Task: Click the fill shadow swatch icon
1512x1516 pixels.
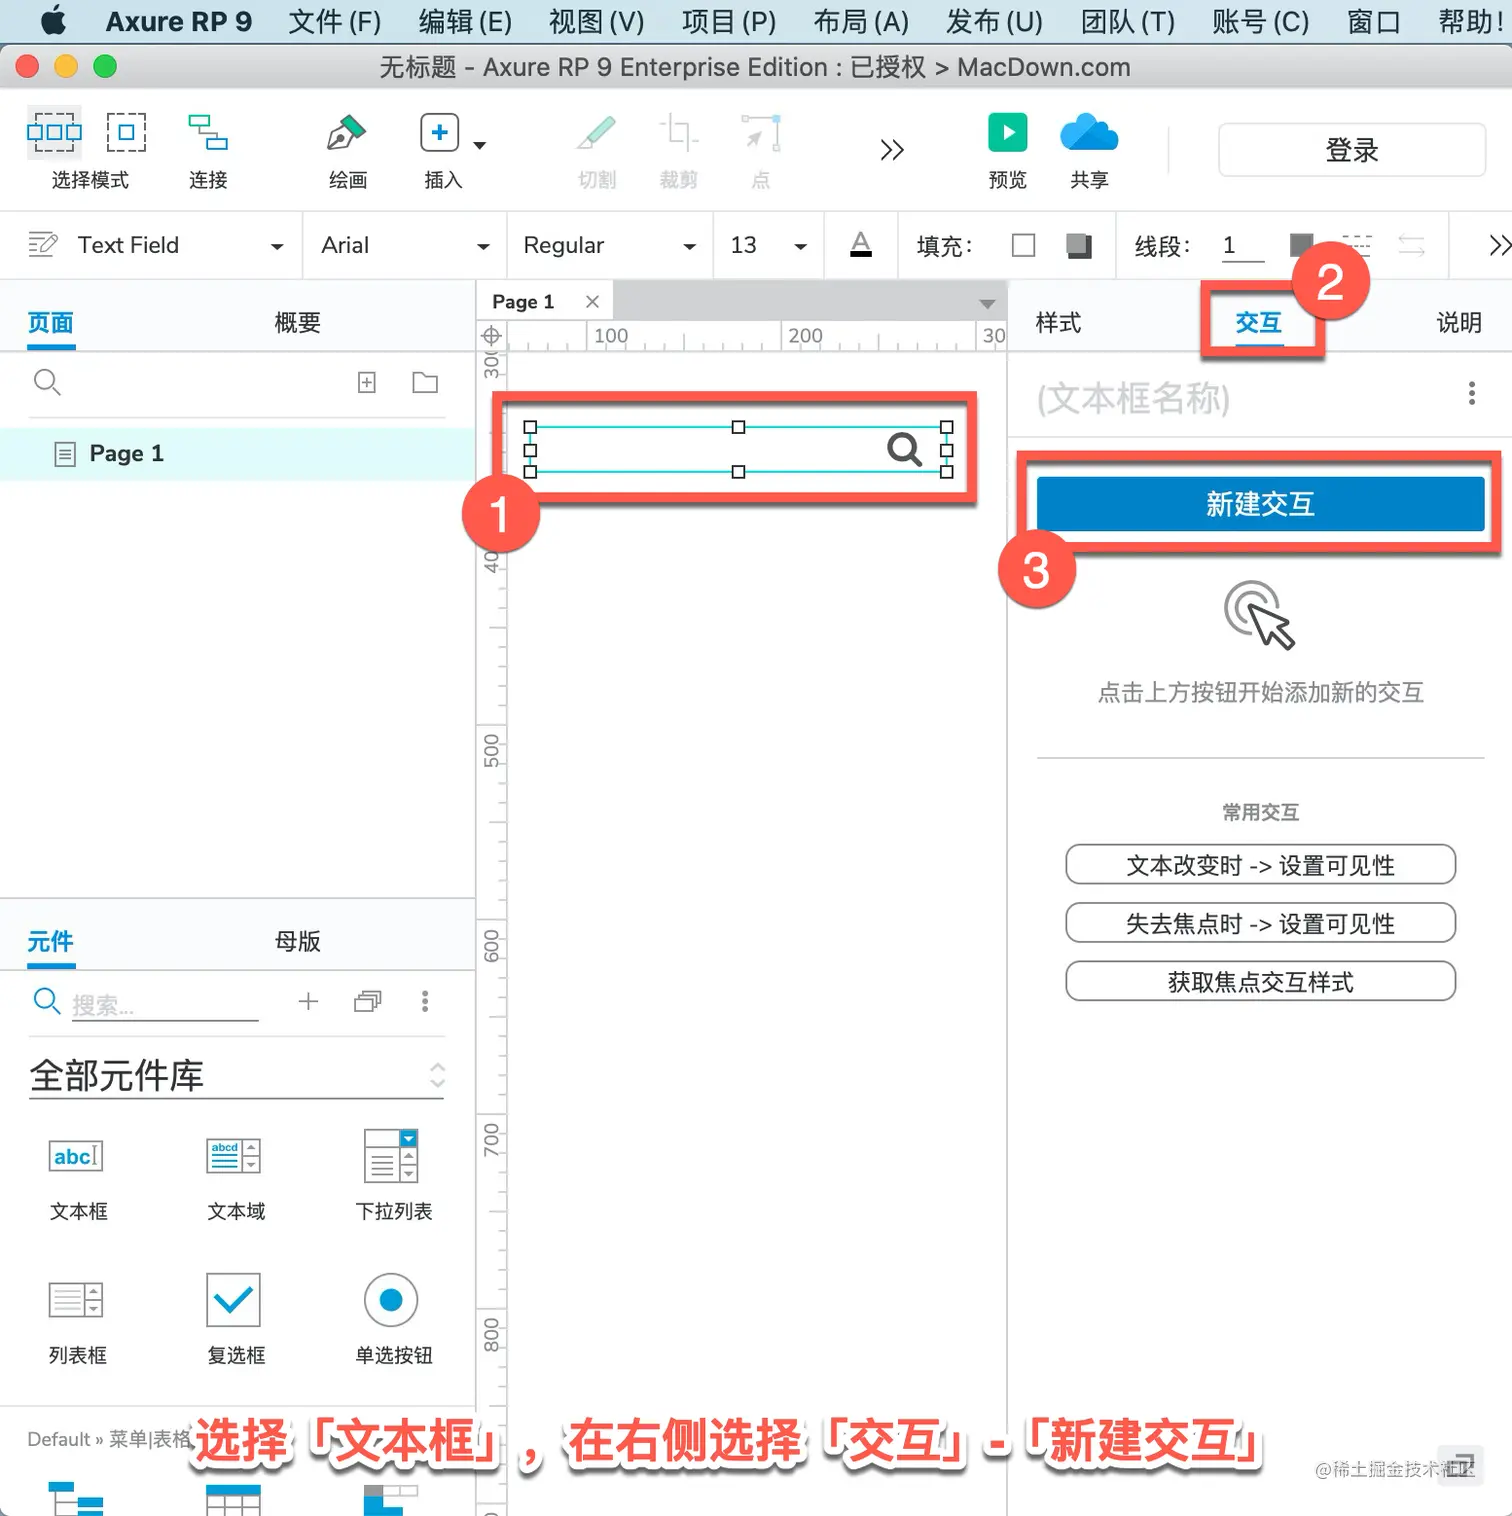Action: [x=1079, y=245]
